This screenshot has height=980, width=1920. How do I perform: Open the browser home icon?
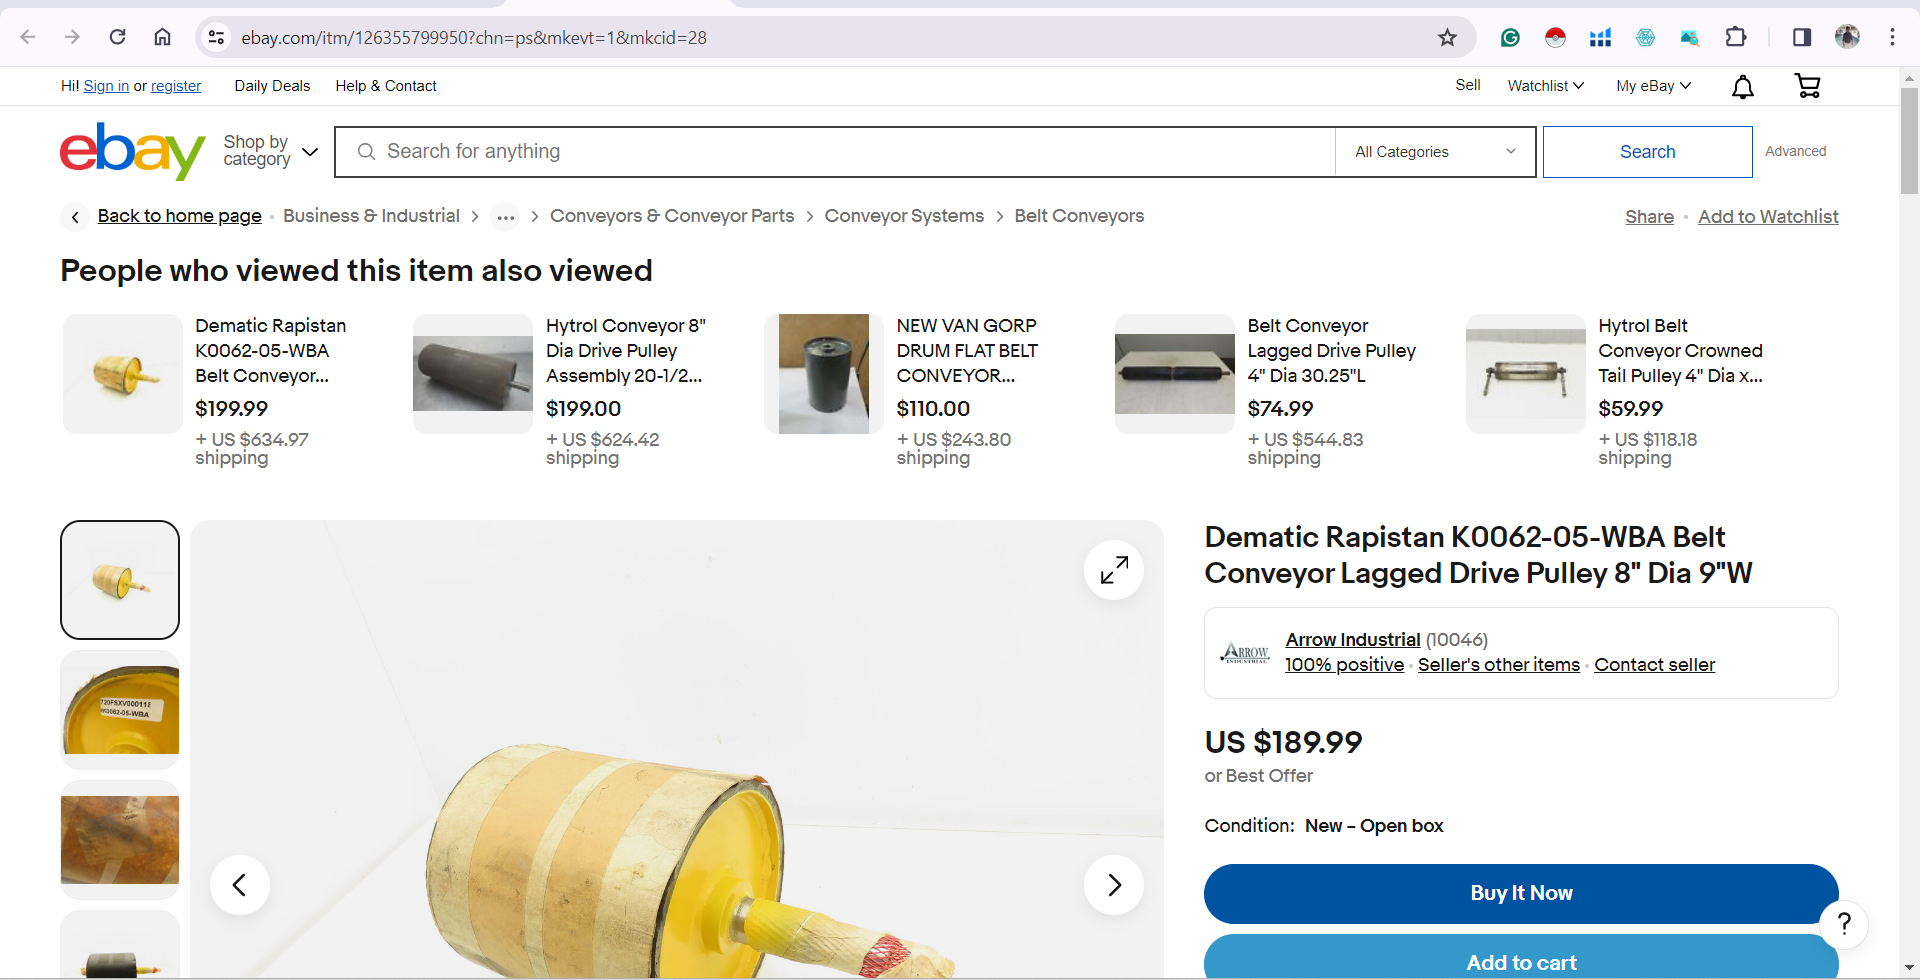pyautogui.click(x=162, y=37)
